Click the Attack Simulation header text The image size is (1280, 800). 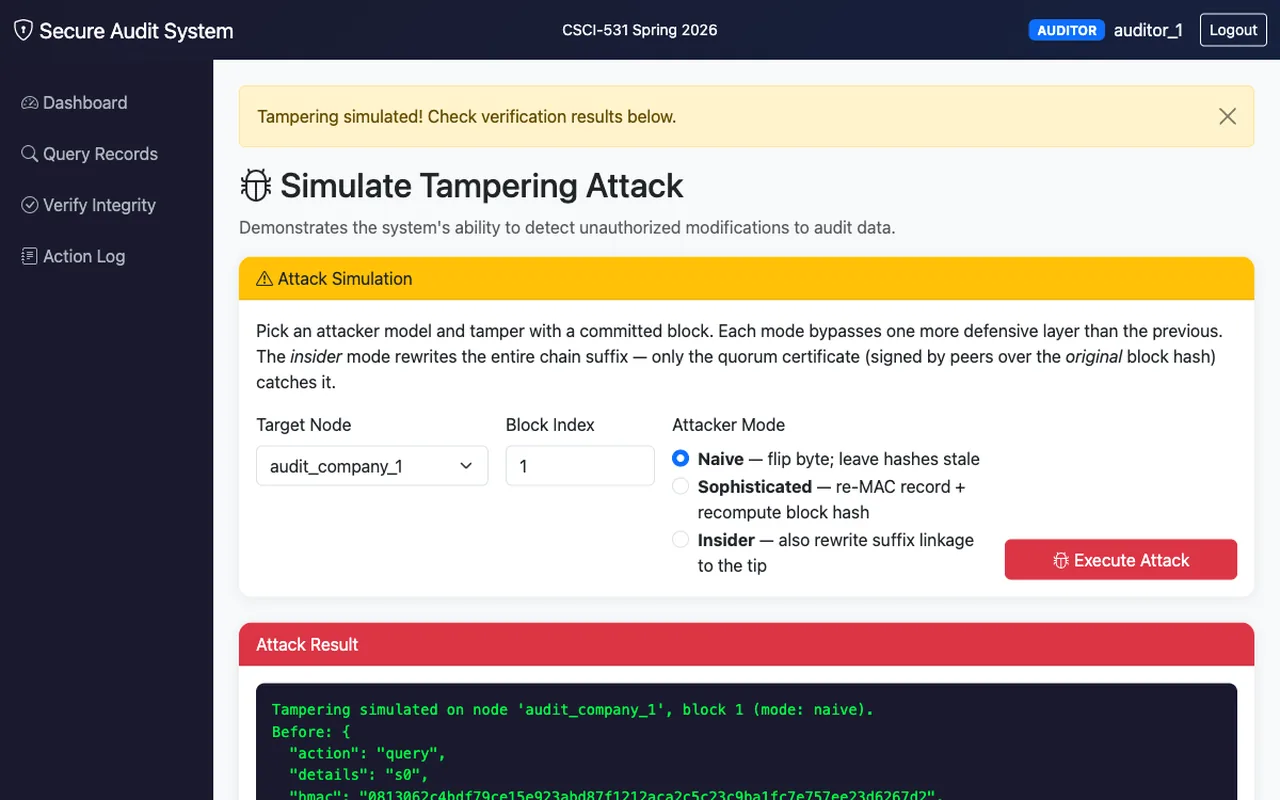point(345,279)
